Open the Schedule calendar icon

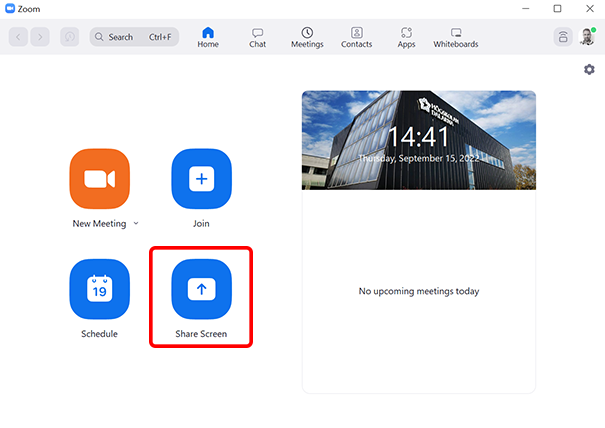(100, 289)
